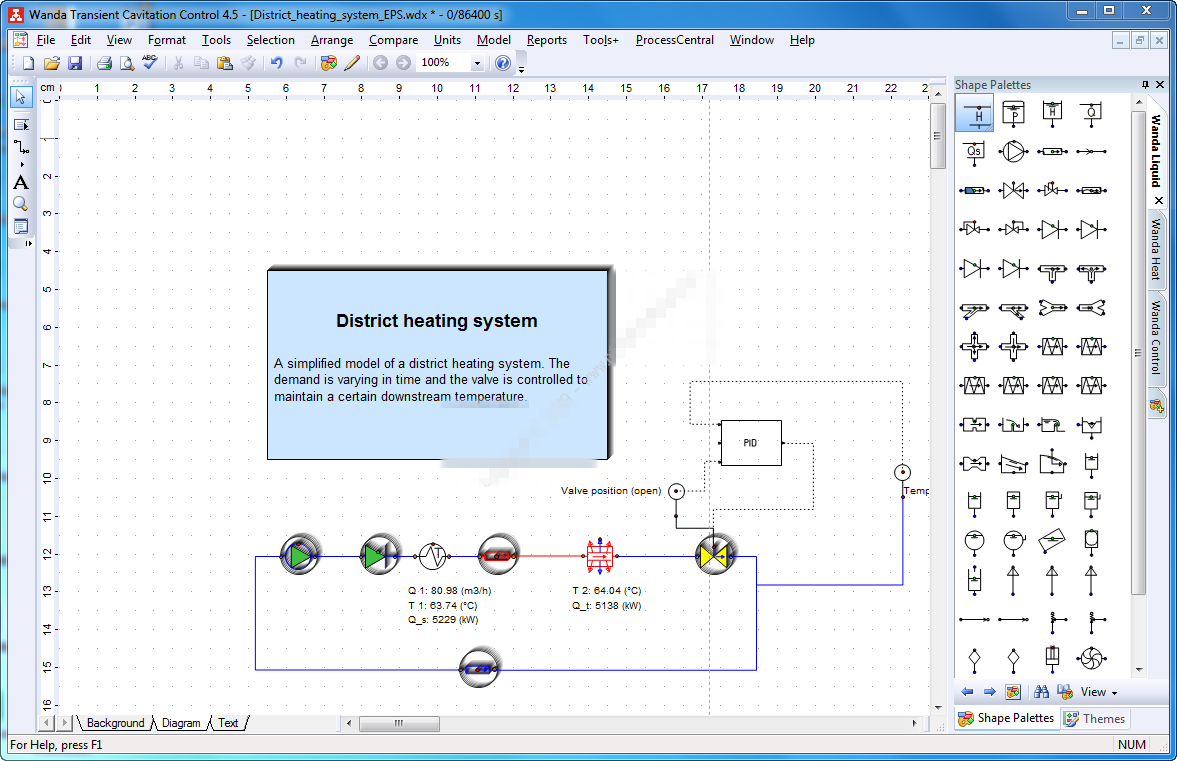The height and width of the screenshot is (761, 1177).
Task: Switch to the Wanda Control palette tab
Action: [x=1156, y=338]
